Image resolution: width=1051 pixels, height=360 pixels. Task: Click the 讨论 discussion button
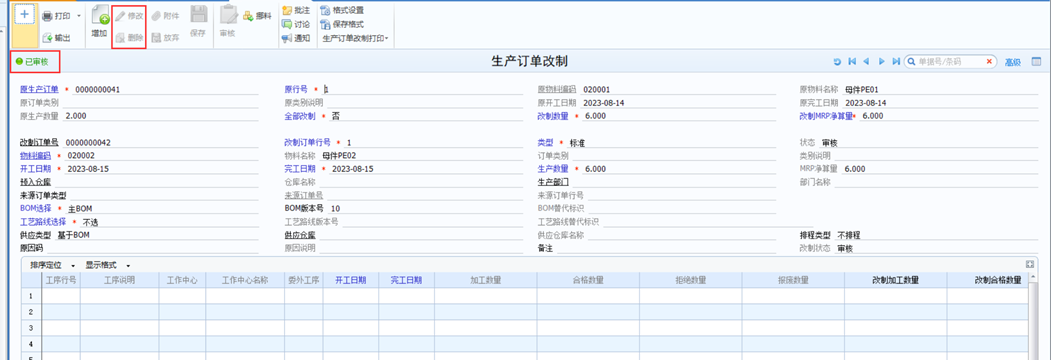pyautogui.click(x=296, y=24)
